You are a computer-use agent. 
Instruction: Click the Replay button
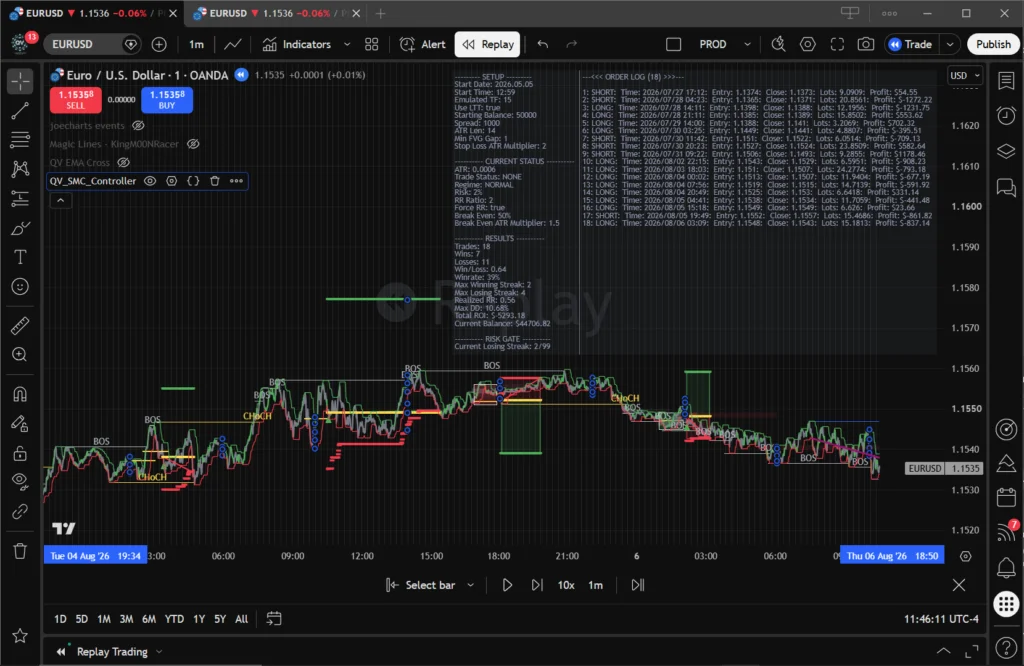tap(488, 44)
